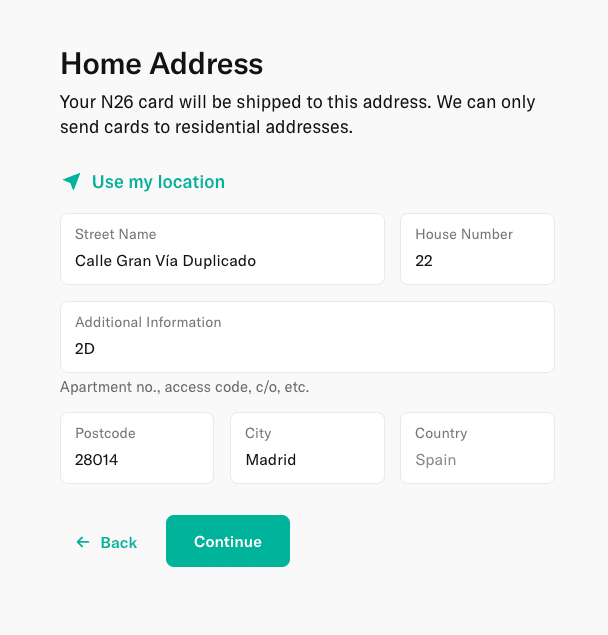Screen dimensions: 608x635
Task: Focus the Additional Information field
Action: (307, 337)
